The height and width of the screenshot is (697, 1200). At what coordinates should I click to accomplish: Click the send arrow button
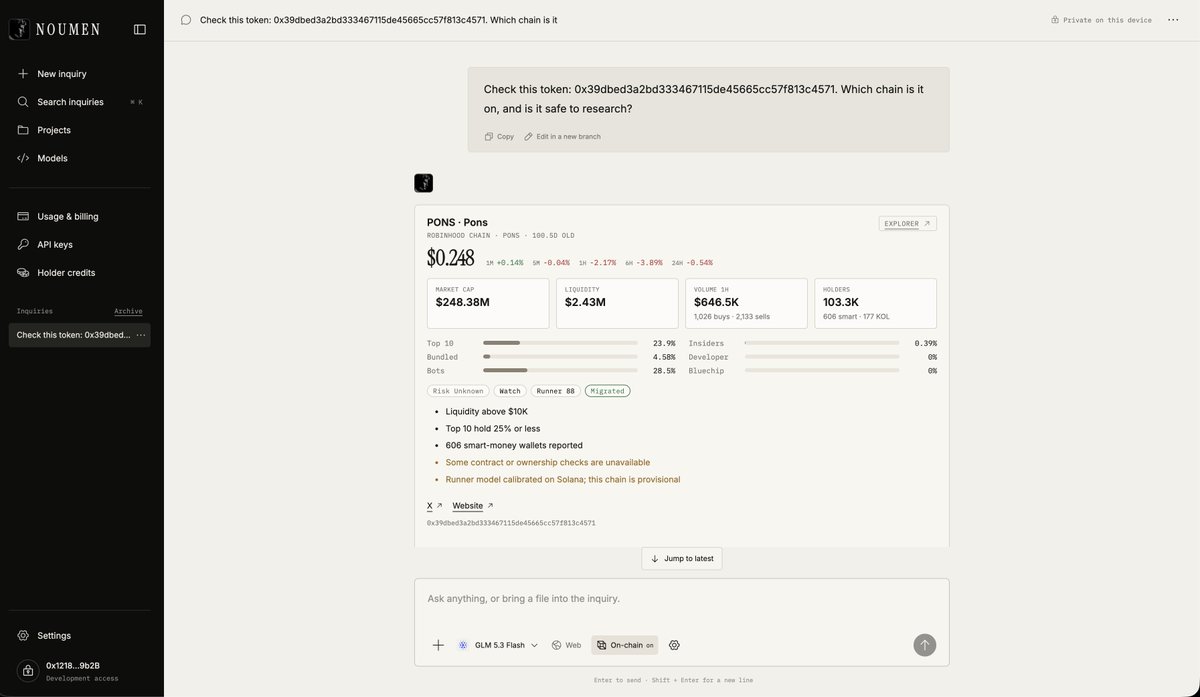coord(925,645)
